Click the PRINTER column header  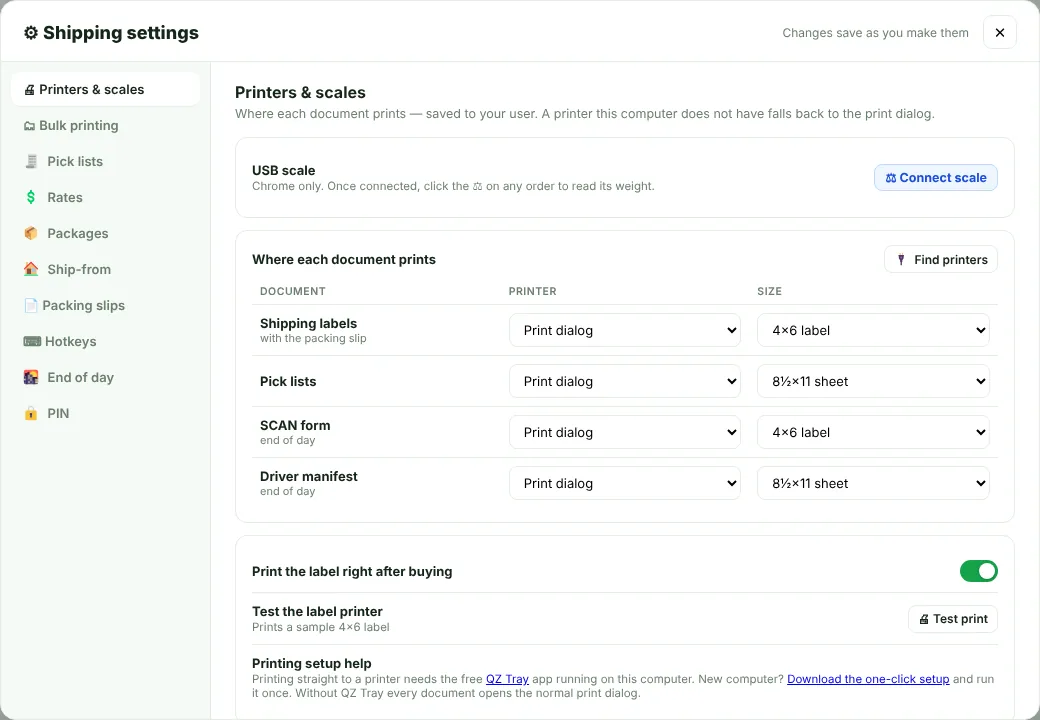[532, 291]
